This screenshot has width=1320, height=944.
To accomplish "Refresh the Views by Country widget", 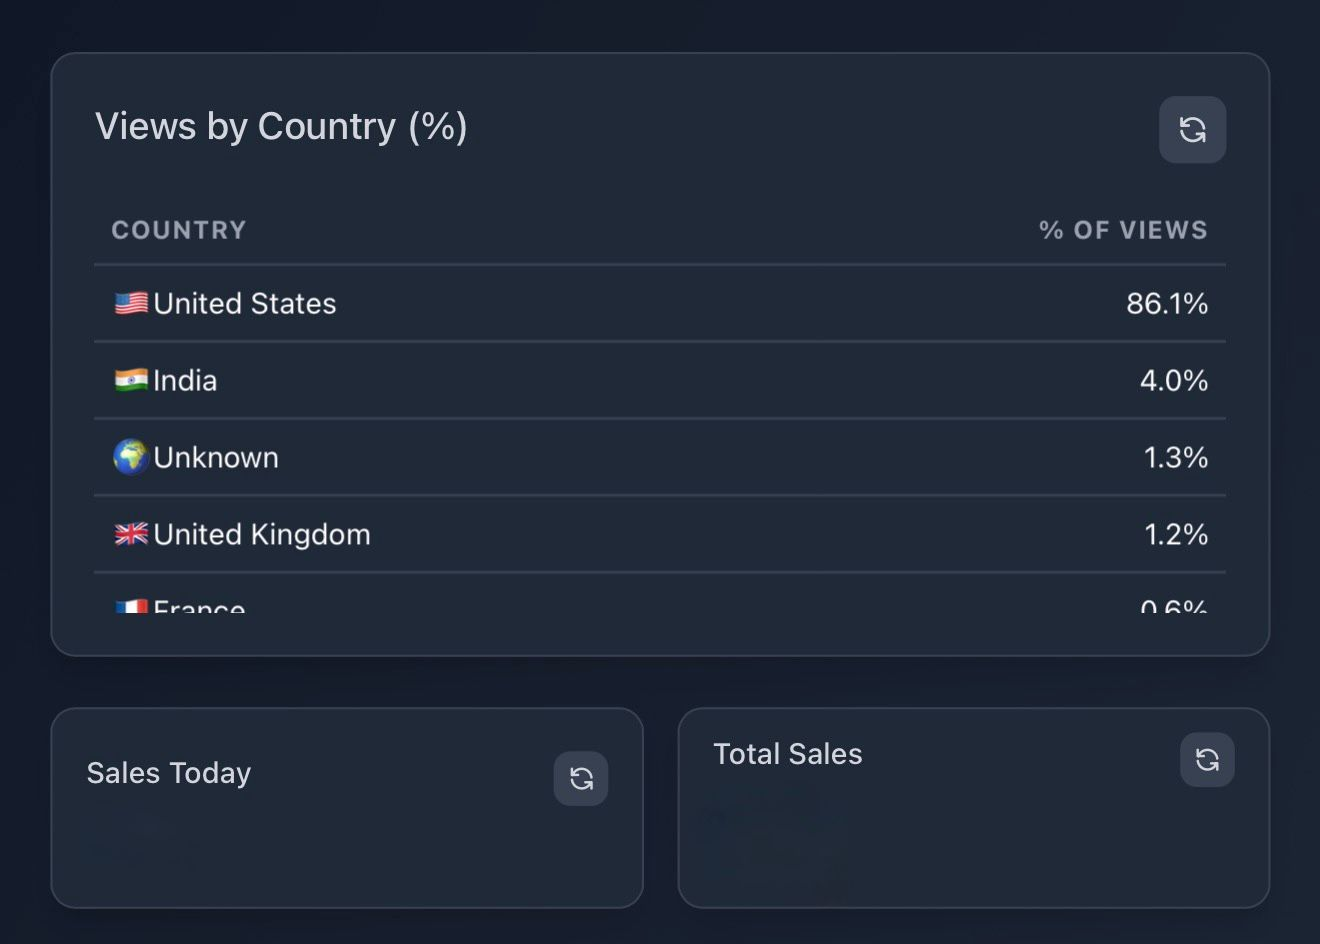I will pyautogui.click(x=1192, y=130).
